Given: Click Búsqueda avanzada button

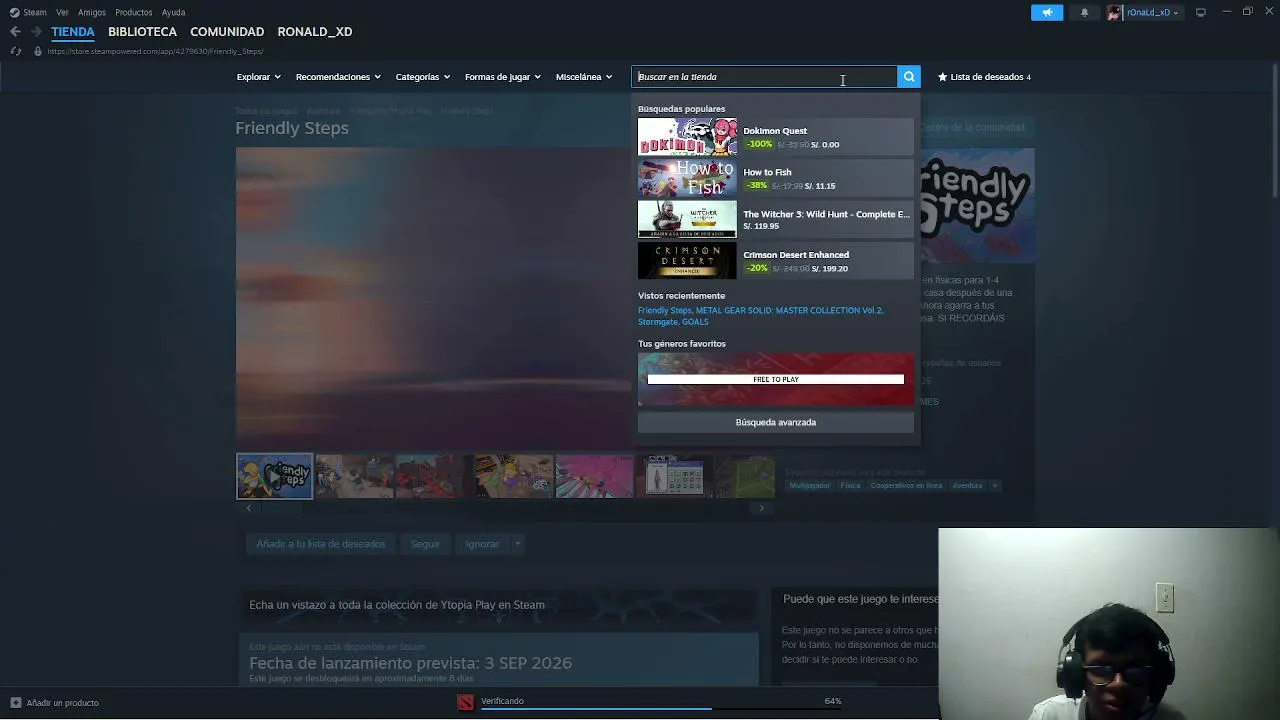Looking at the screenshot, I should [776, 422].
